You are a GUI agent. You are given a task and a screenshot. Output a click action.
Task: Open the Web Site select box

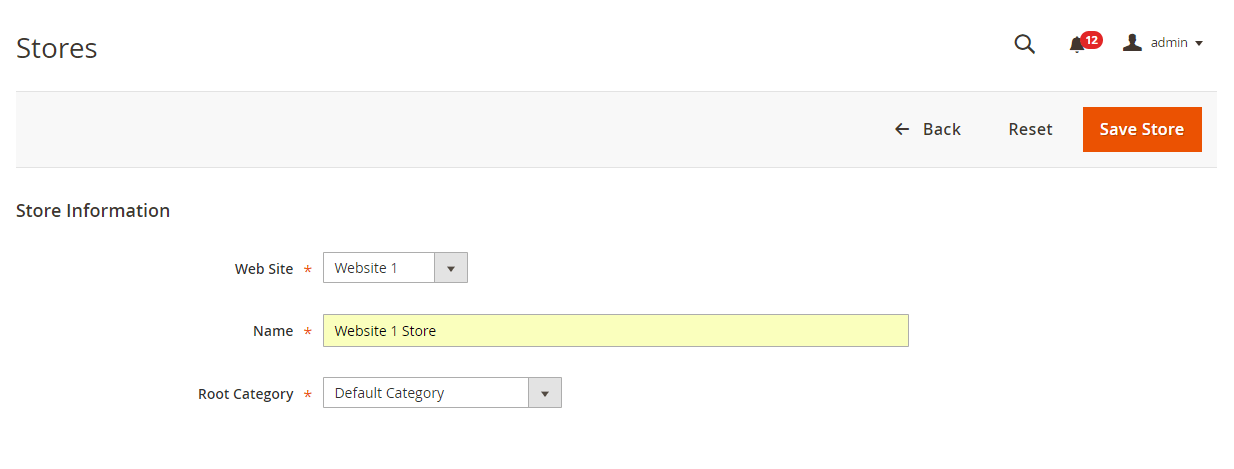379,268
